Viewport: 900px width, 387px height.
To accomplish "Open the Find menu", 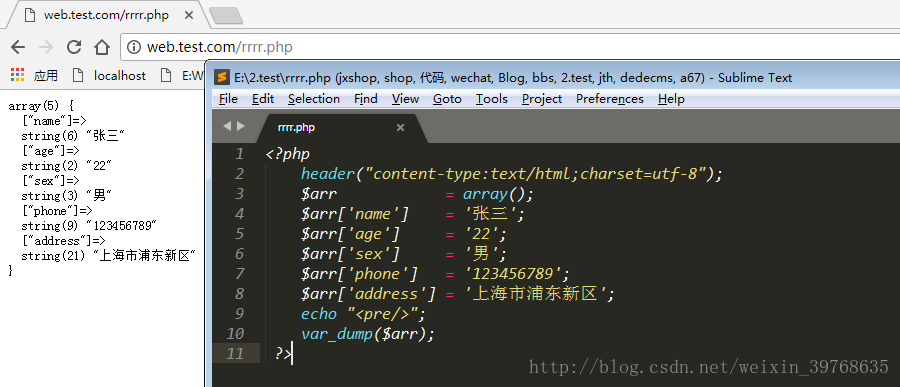I will coord(366,99).
